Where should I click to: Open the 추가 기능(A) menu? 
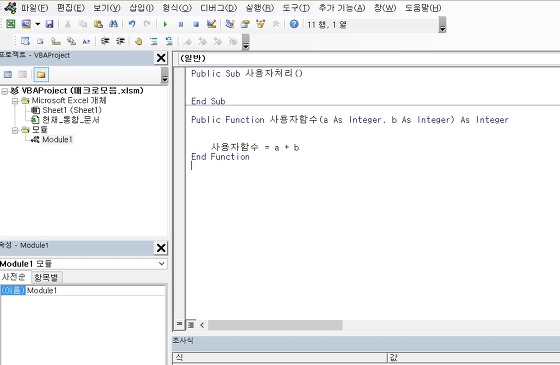point(342,8)
